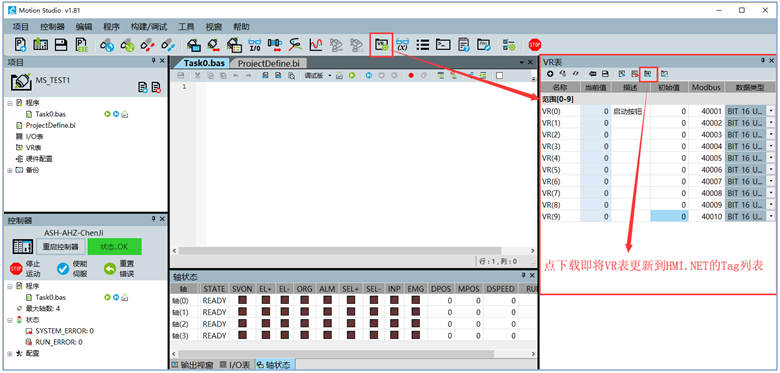Open the 构建/调试 menu
The height and width of the screenshot is (373, 780).
pos(149,27)
